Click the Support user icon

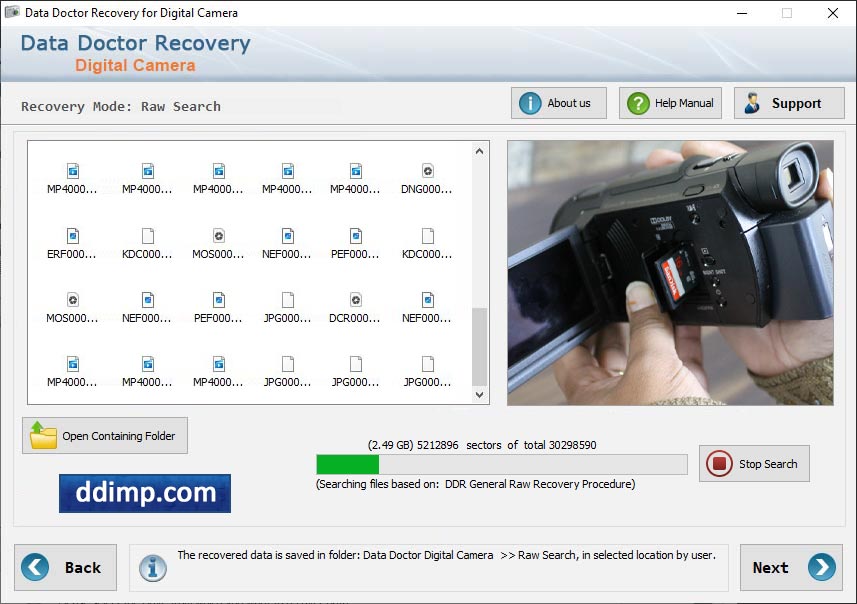coord(753,102)
